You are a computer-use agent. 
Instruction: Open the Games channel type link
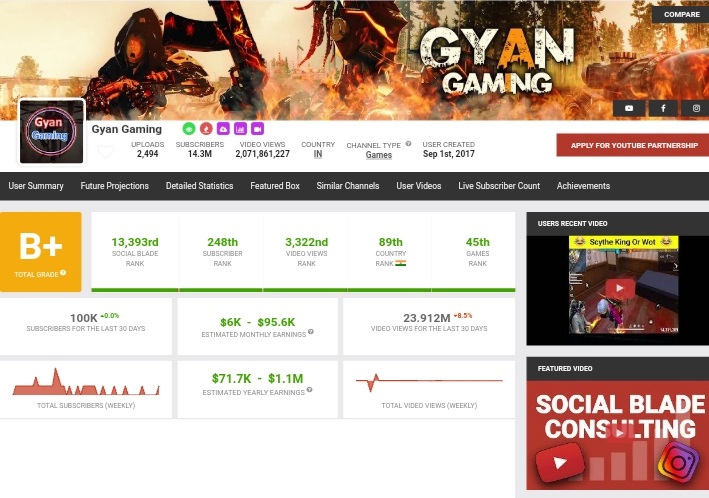click(378, 155)
